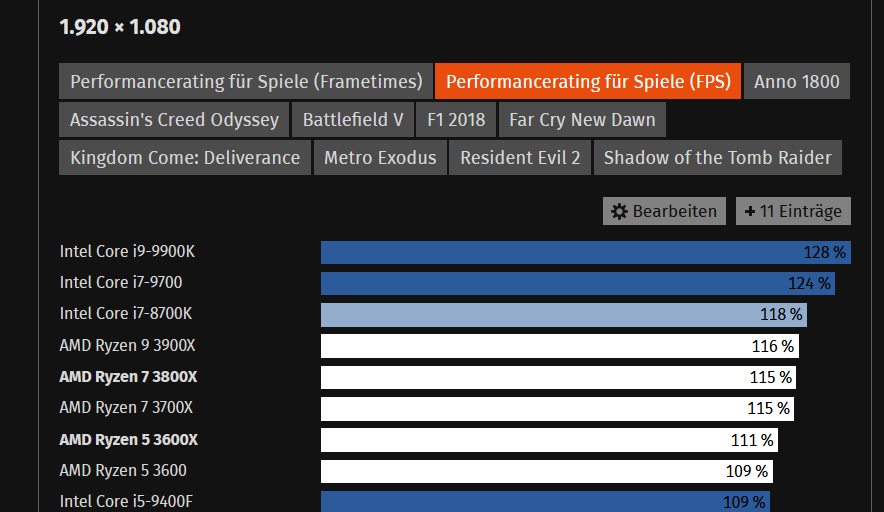The width and height of the screenshot is (884, 512).
Task: Open the Resident Evil 2 tab
Action: (x=520, y=157)
